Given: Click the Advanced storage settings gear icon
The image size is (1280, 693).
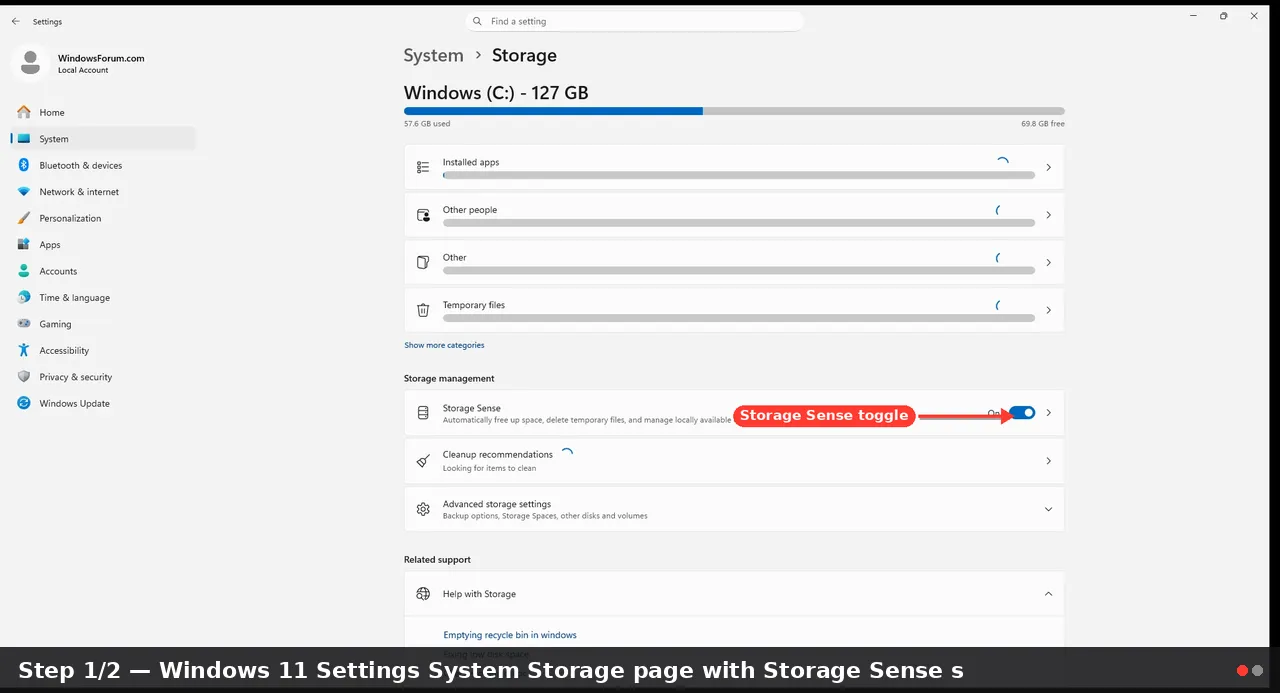Looking at the screenshot, I should (423, 509).
